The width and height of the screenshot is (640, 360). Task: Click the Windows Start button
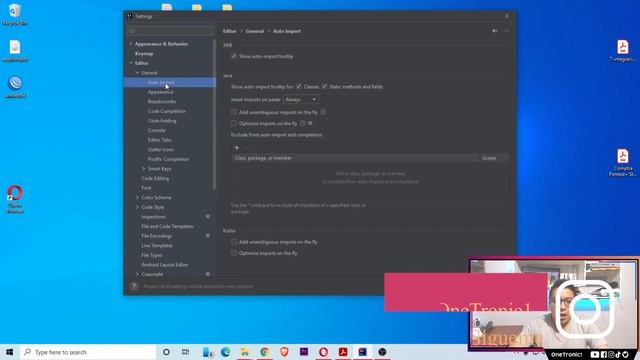click(x=10, y=352)
